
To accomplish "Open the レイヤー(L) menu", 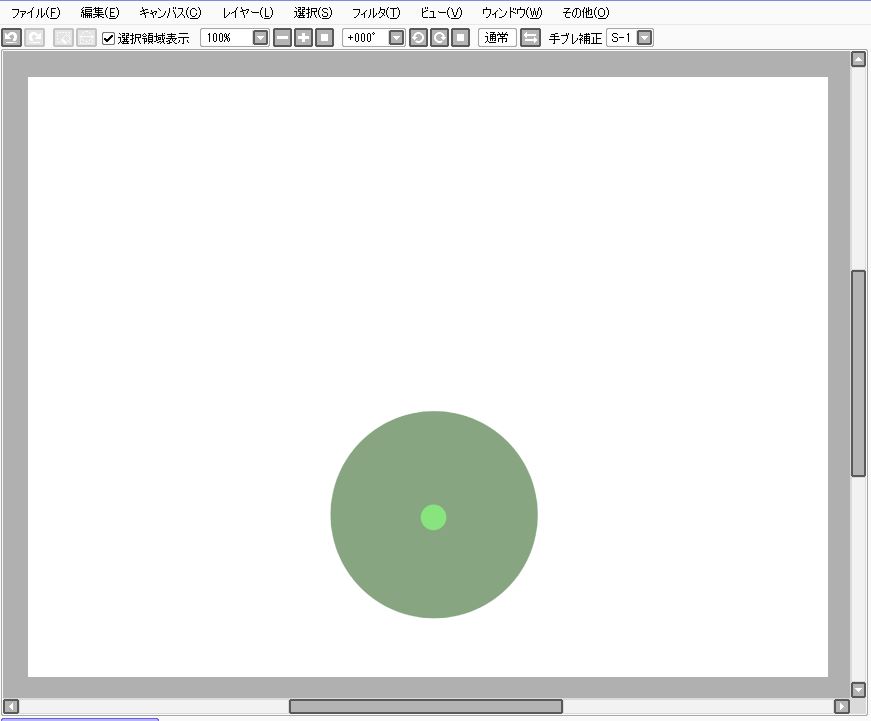I will tap(247, 13).
